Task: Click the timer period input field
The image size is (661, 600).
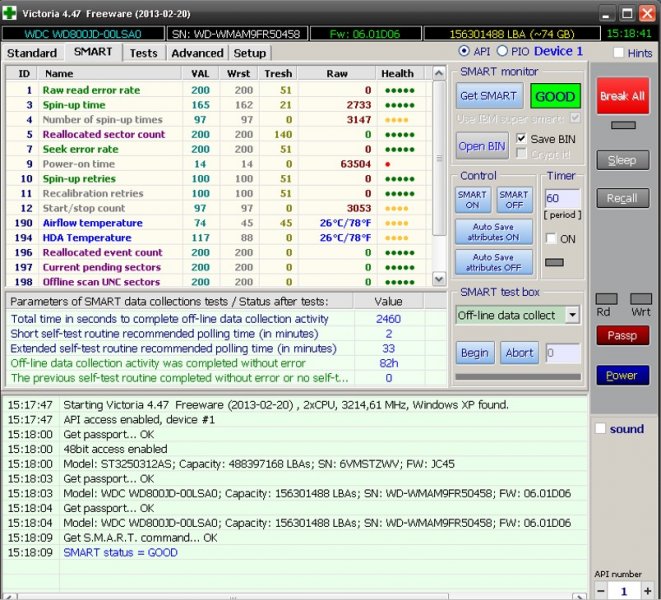Action: pos(562,198)
